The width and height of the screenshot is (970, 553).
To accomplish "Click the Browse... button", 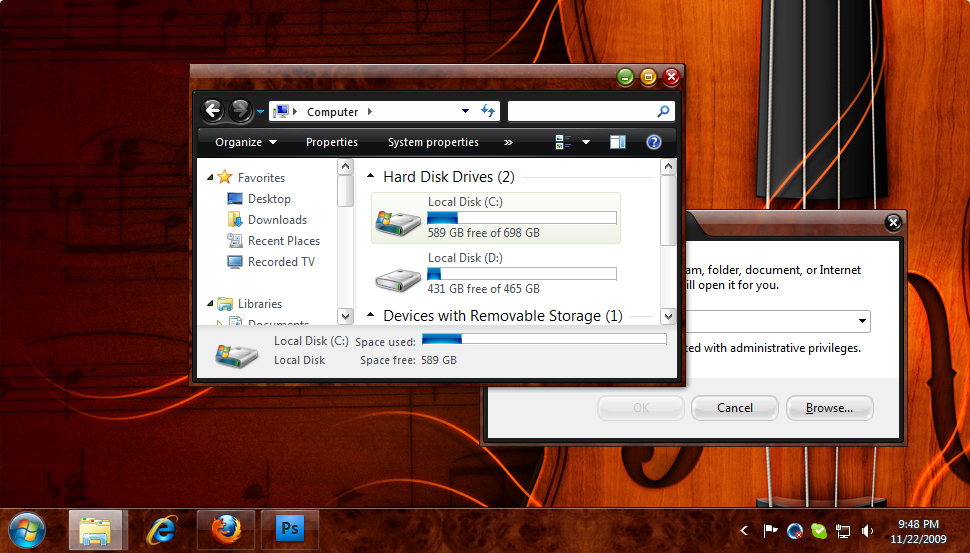I will pos(829,408).
